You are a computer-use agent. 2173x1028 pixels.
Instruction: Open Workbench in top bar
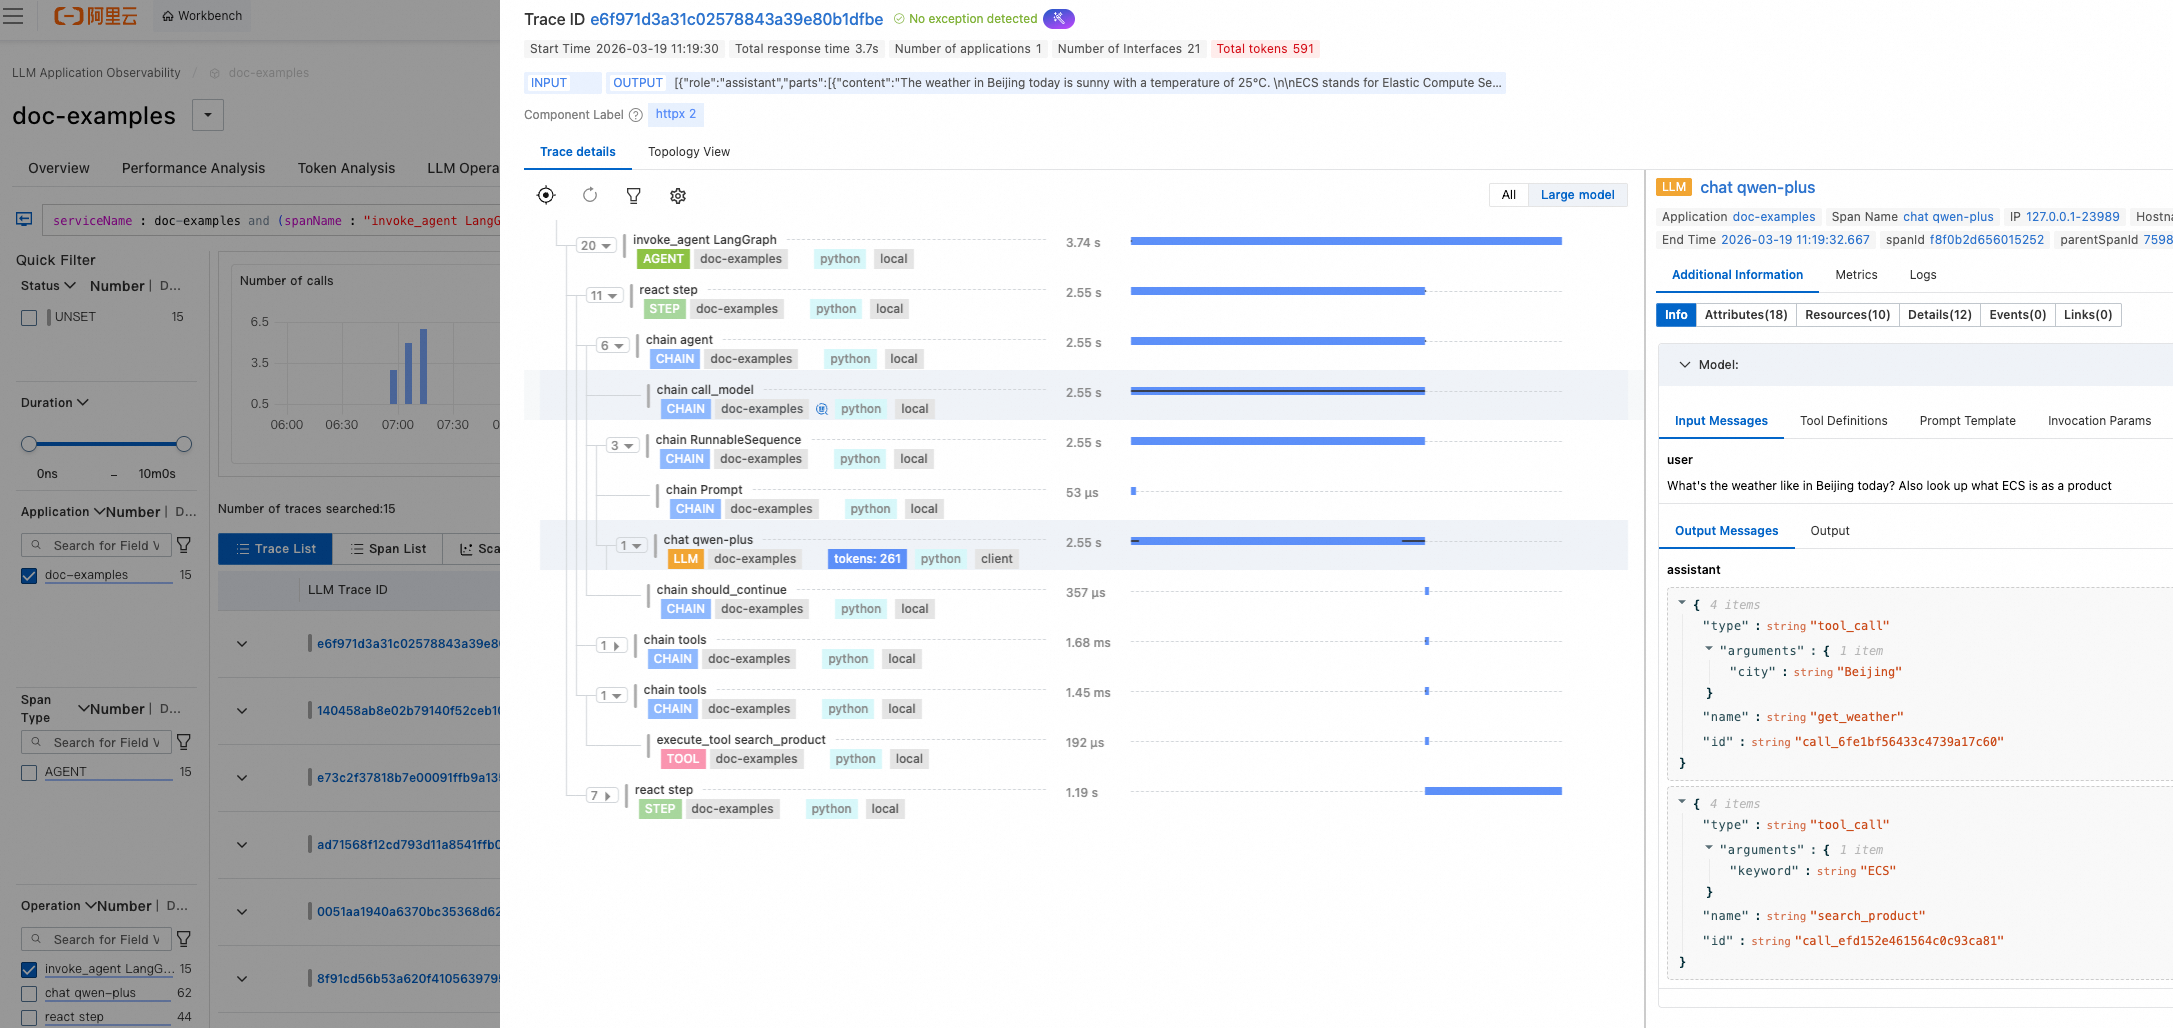(202, 16)
